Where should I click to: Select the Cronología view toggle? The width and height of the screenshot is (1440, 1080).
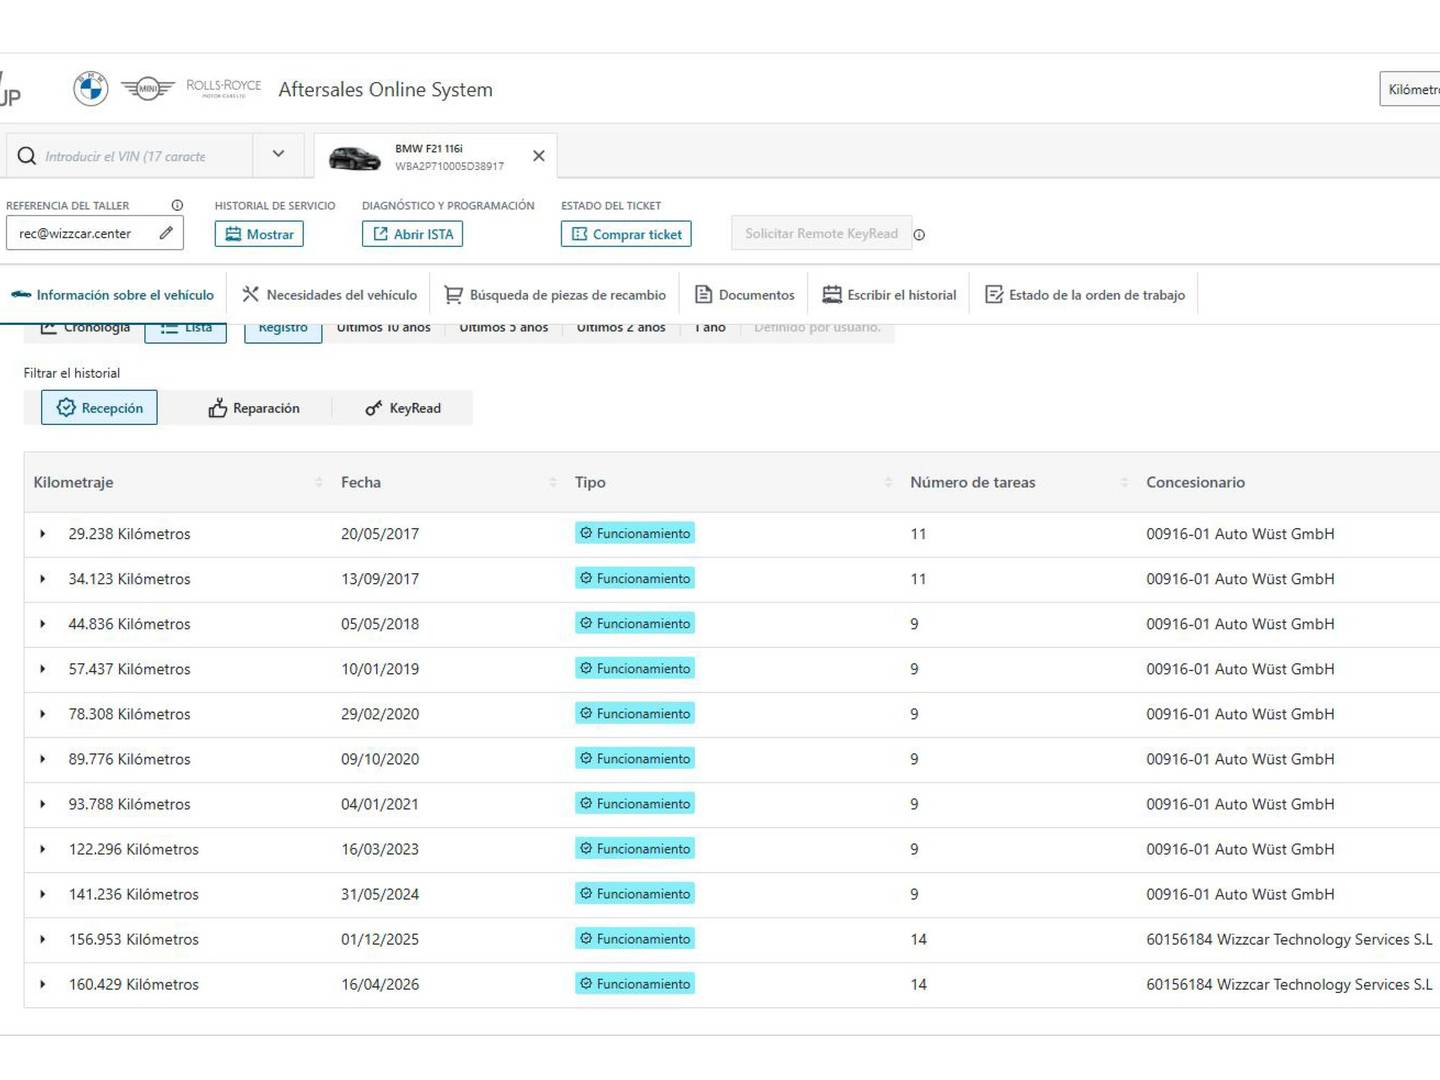click(x=85, y=329)
